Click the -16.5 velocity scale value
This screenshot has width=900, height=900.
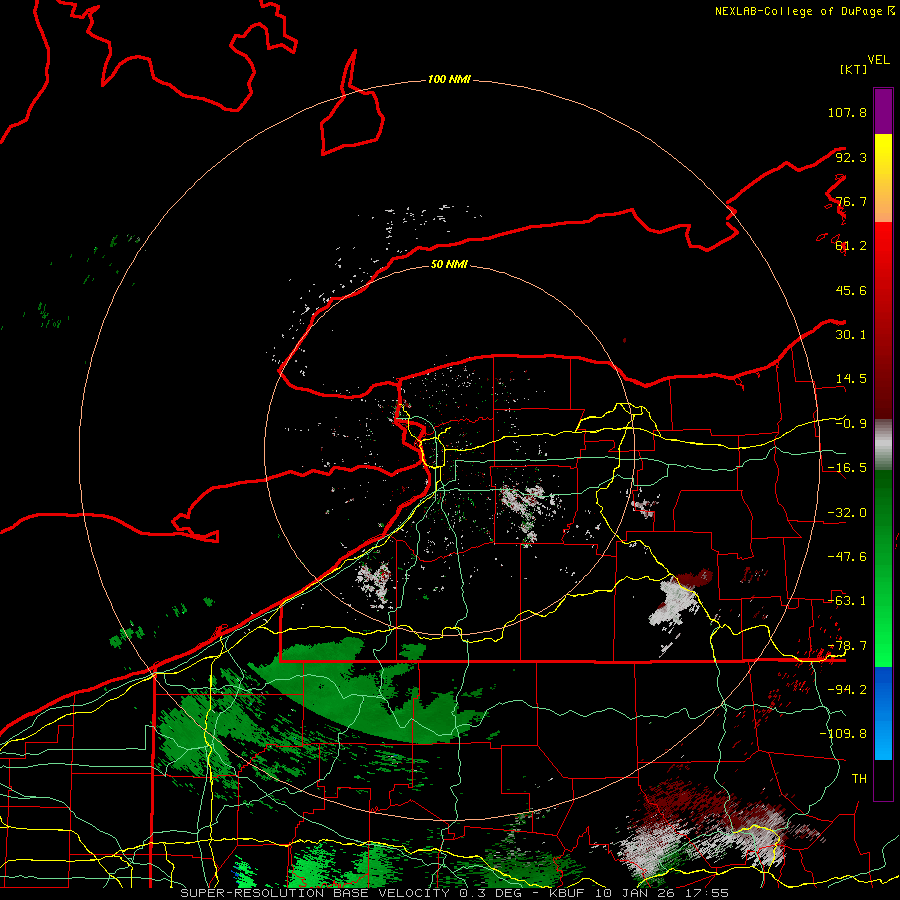click(x=847, y=468)
